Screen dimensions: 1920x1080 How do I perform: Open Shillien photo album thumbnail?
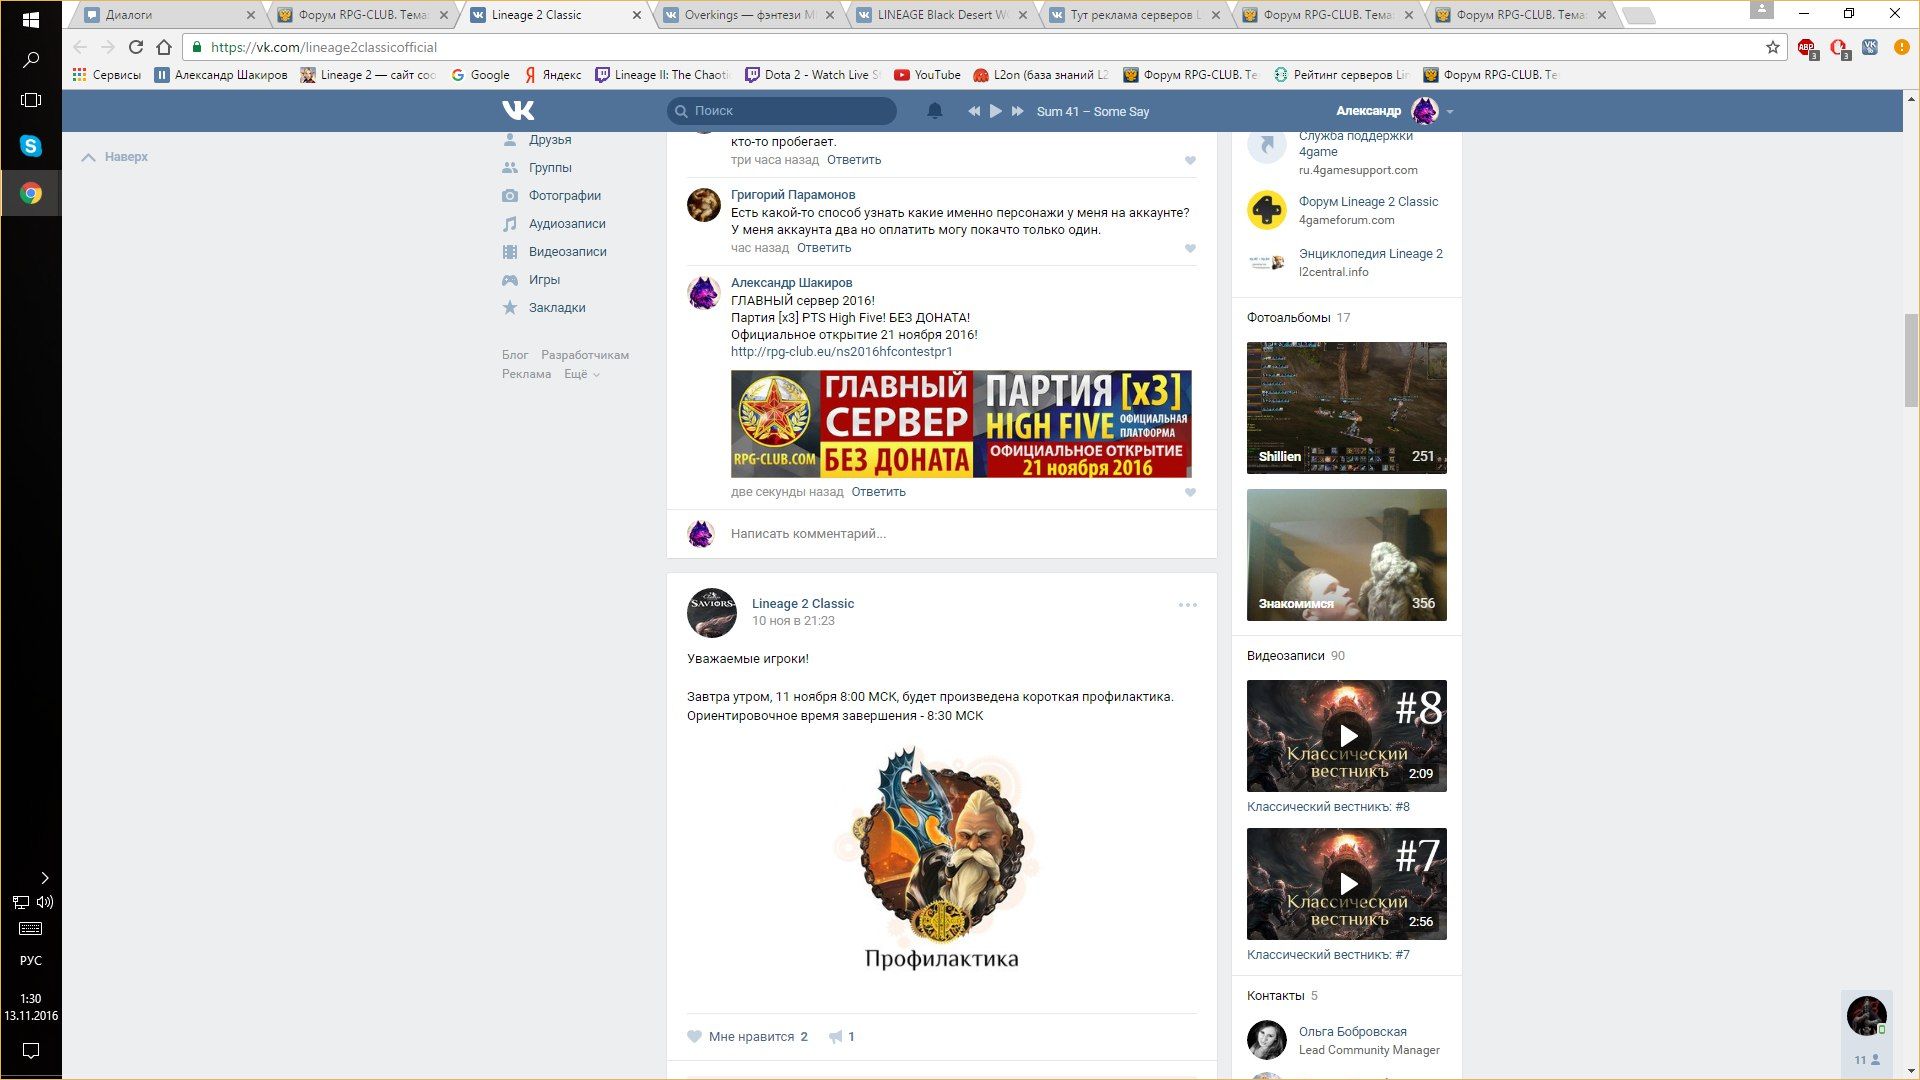pyautogui.click(x=1346, y=408)
